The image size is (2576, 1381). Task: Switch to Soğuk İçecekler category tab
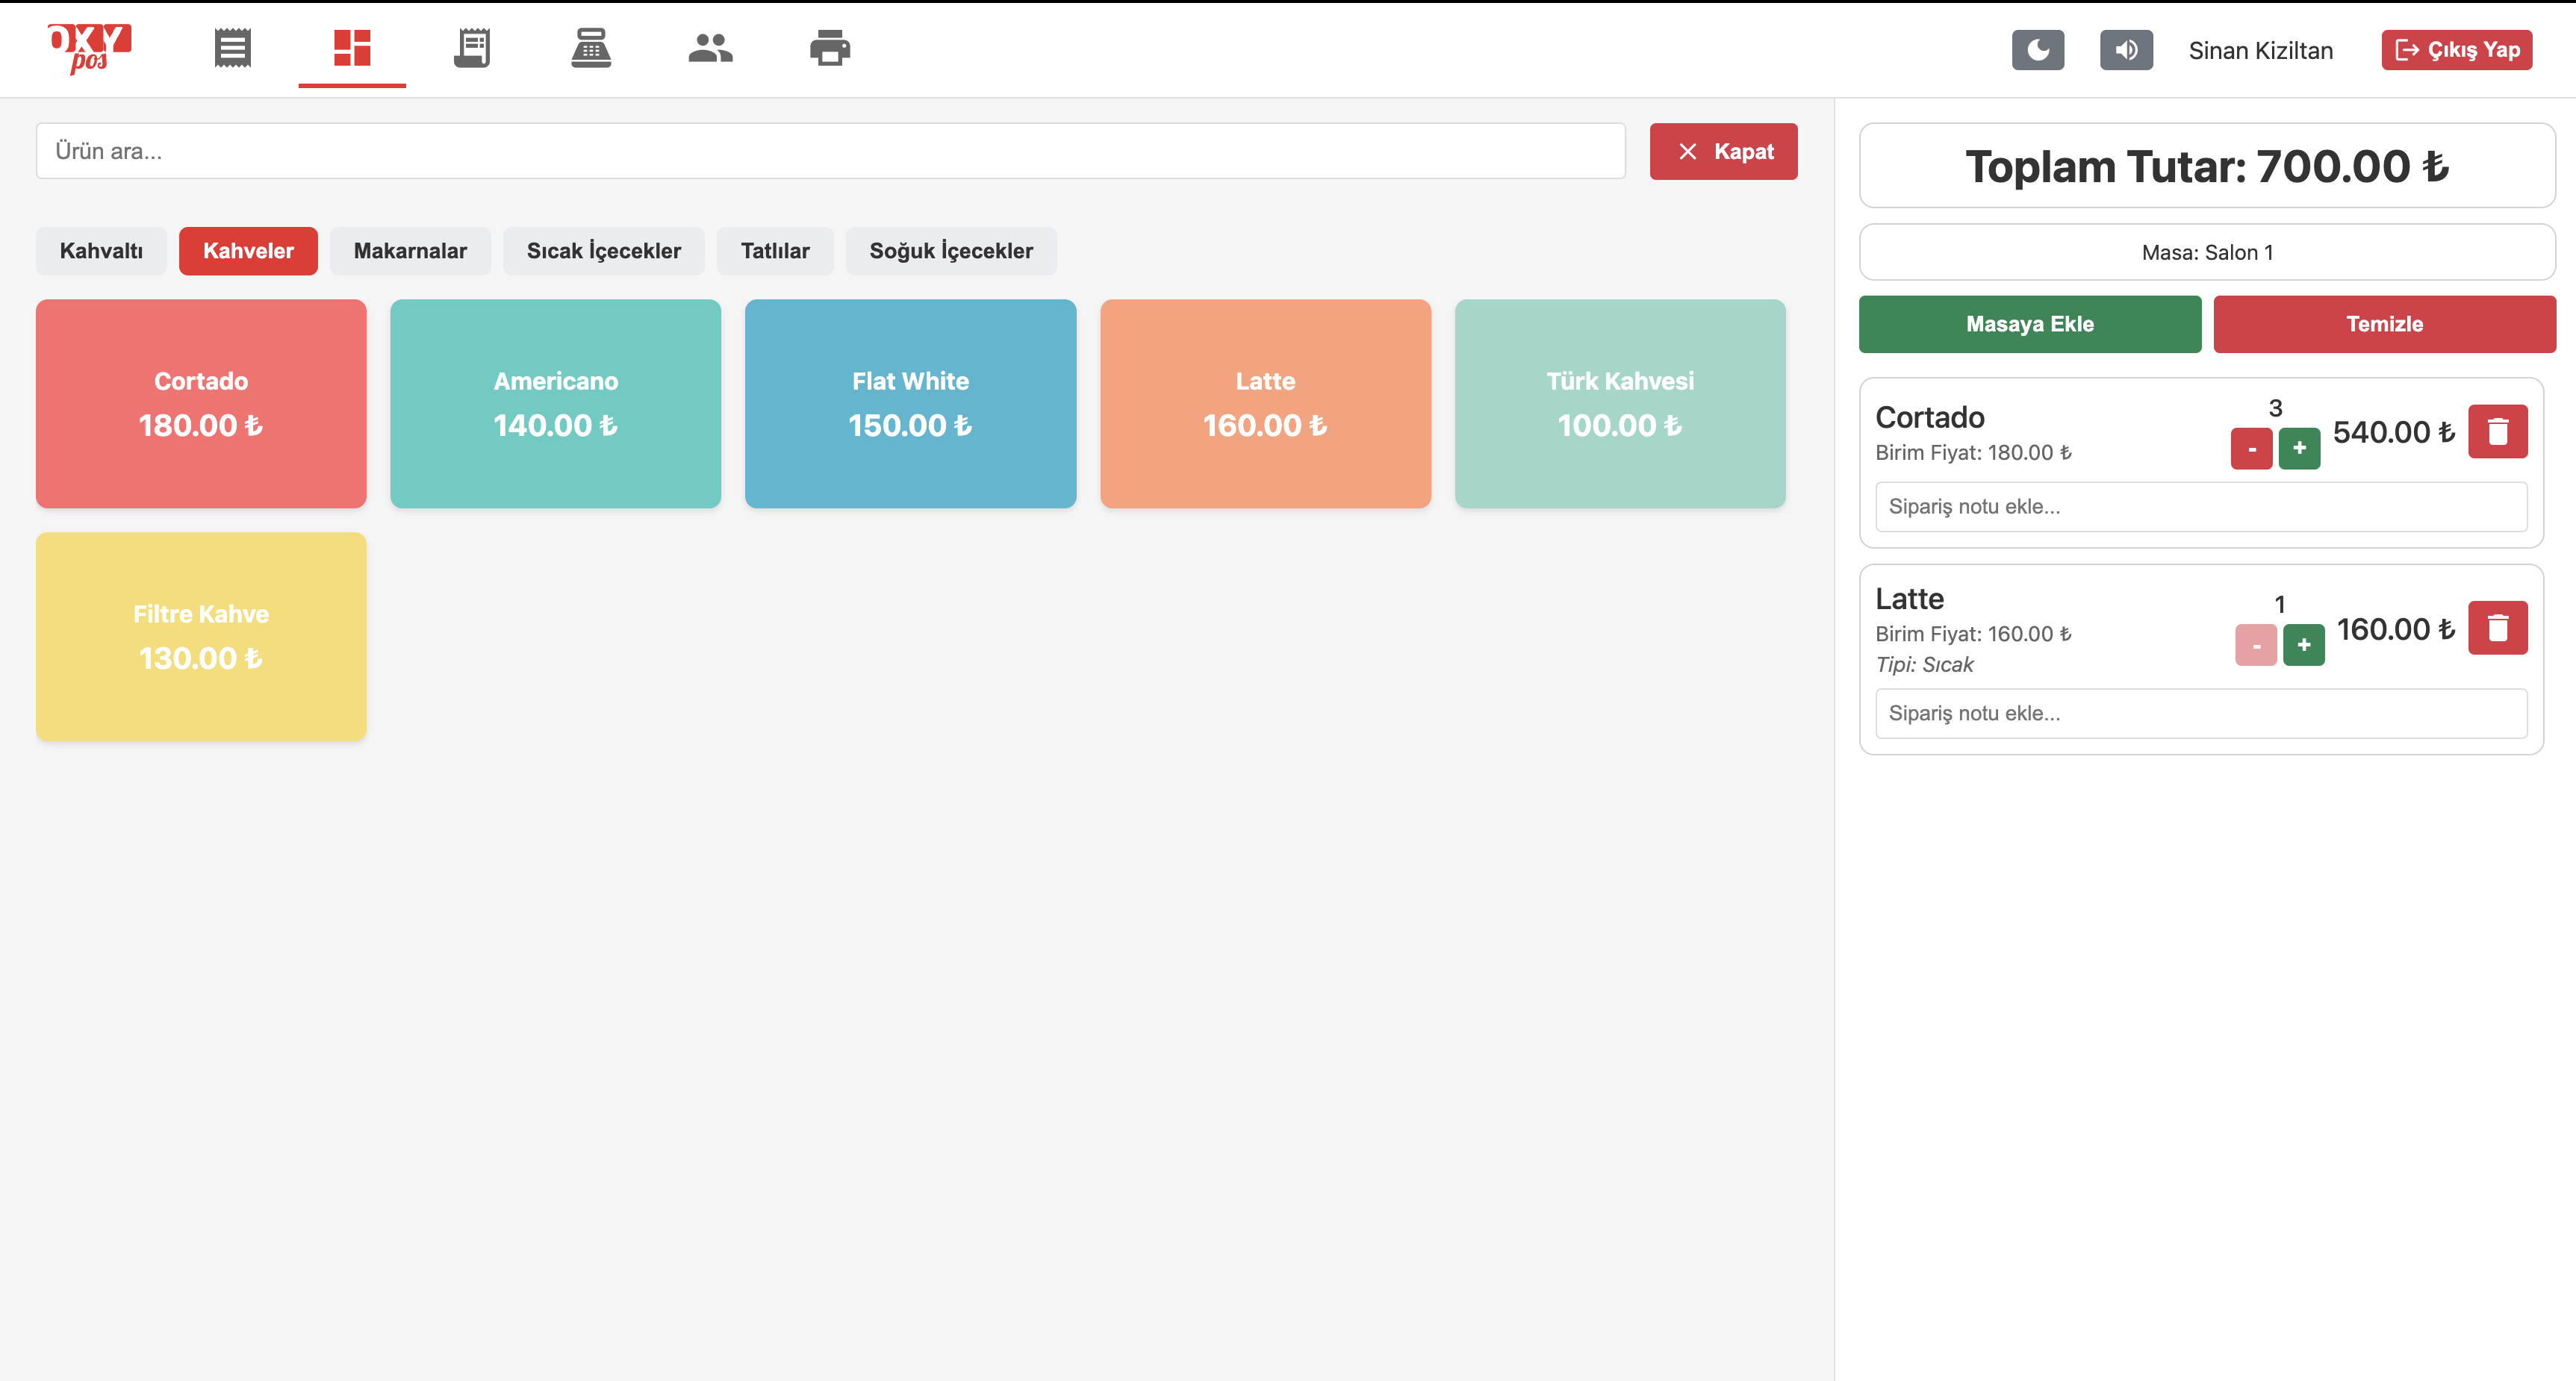point(950,251)
